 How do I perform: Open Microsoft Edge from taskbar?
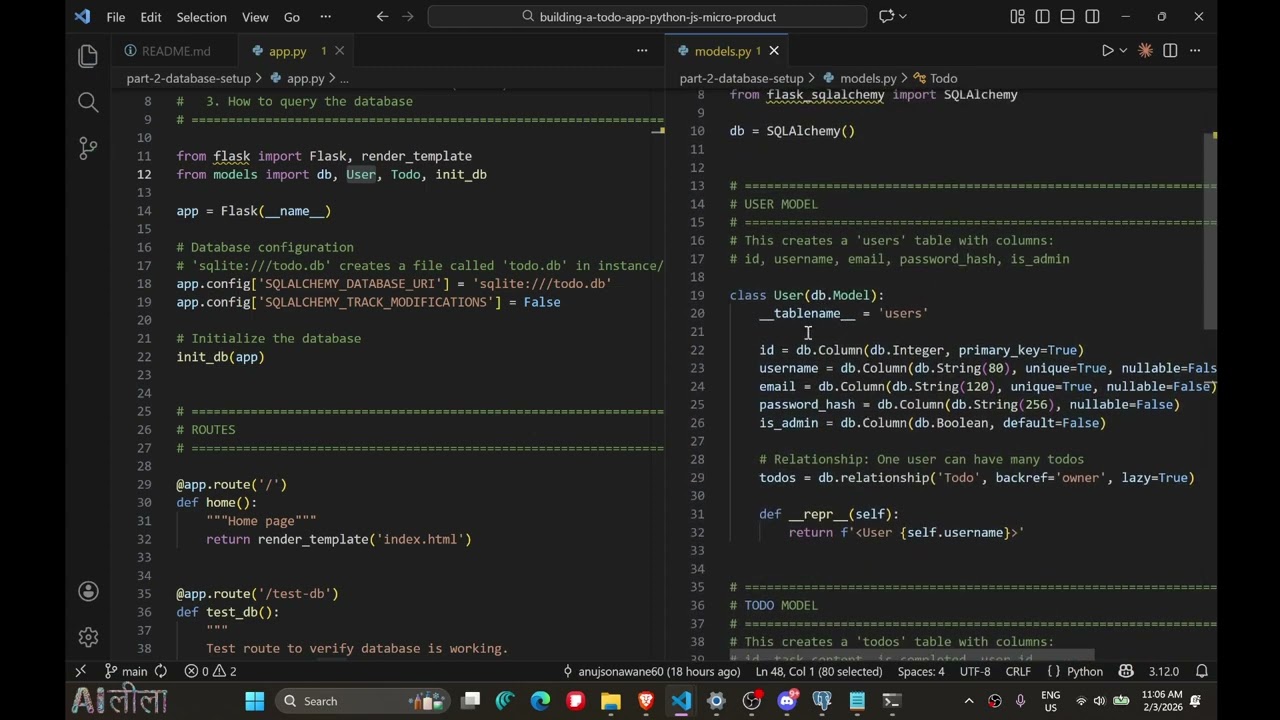tap(540, 701)
